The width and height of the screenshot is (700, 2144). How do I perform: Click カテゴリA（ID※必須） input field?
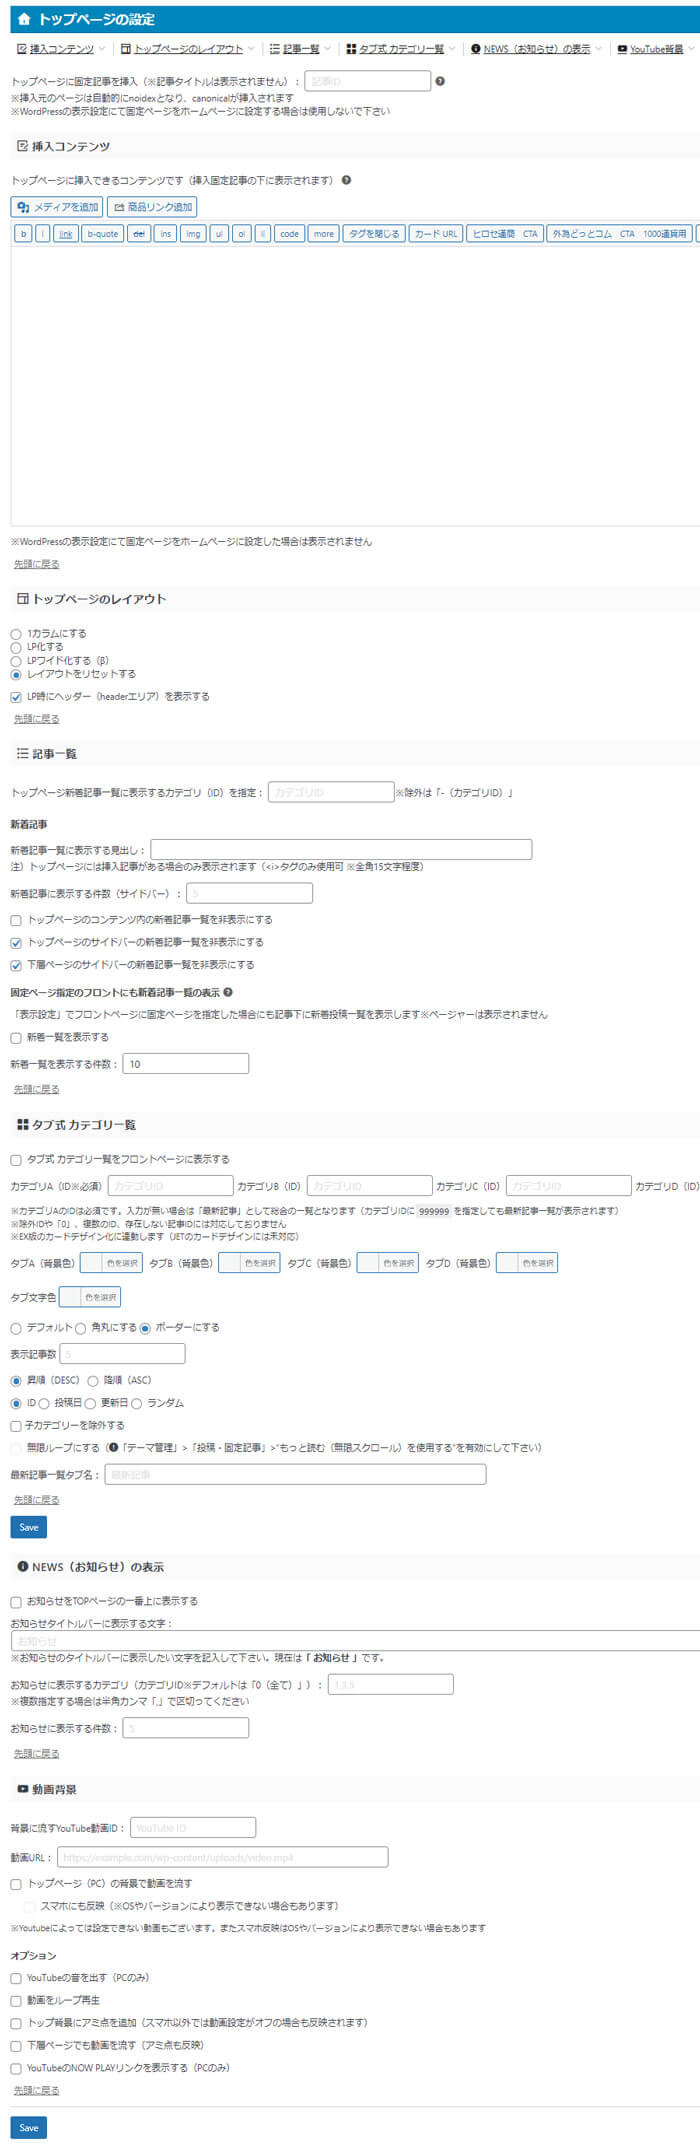click(170, 1186)
